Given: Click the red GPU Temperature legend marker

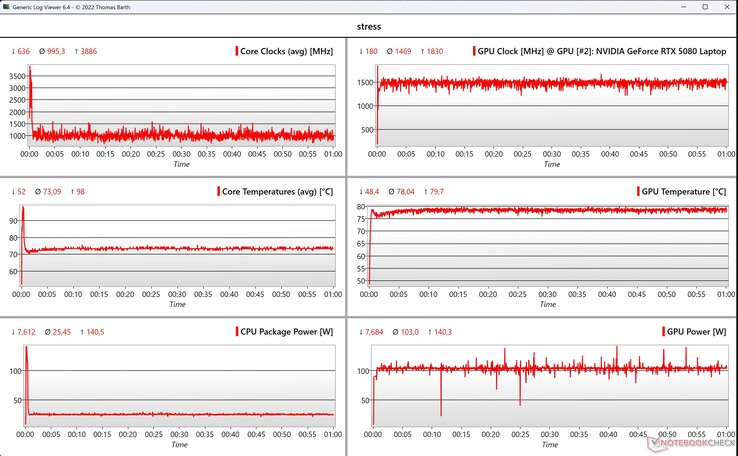Looking at the screenshot, I should 638,191.
